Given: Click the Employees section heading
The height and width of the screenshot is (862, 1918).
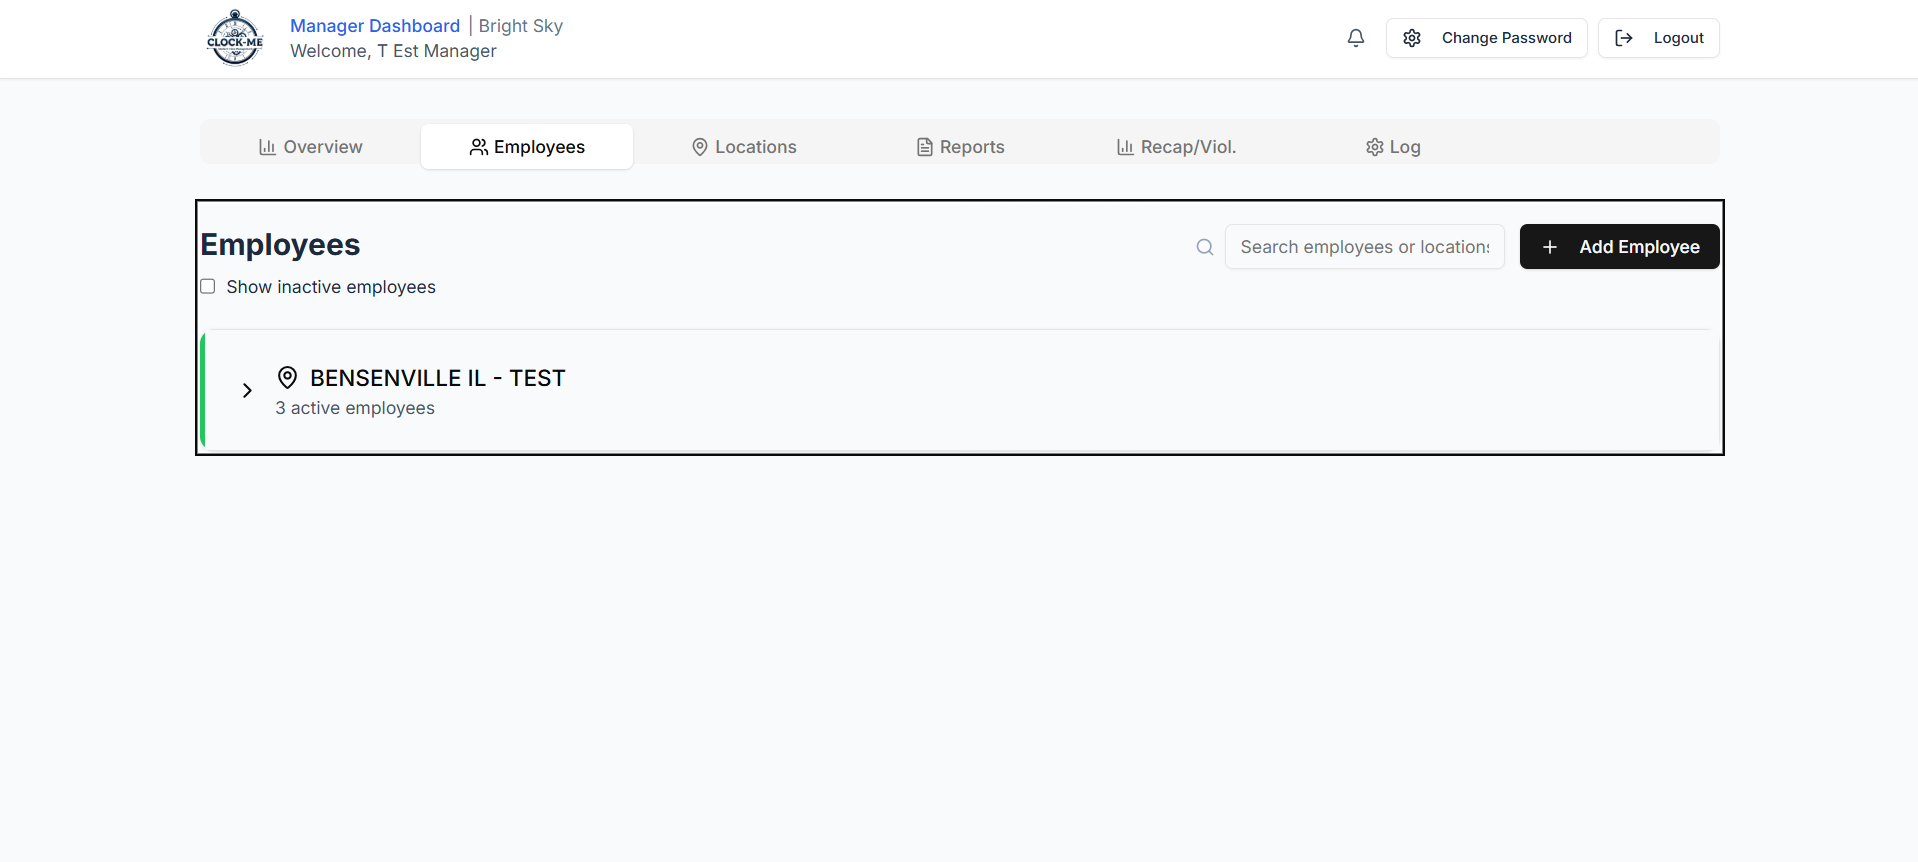Looking at the screenshot, I should pos(280,245).
